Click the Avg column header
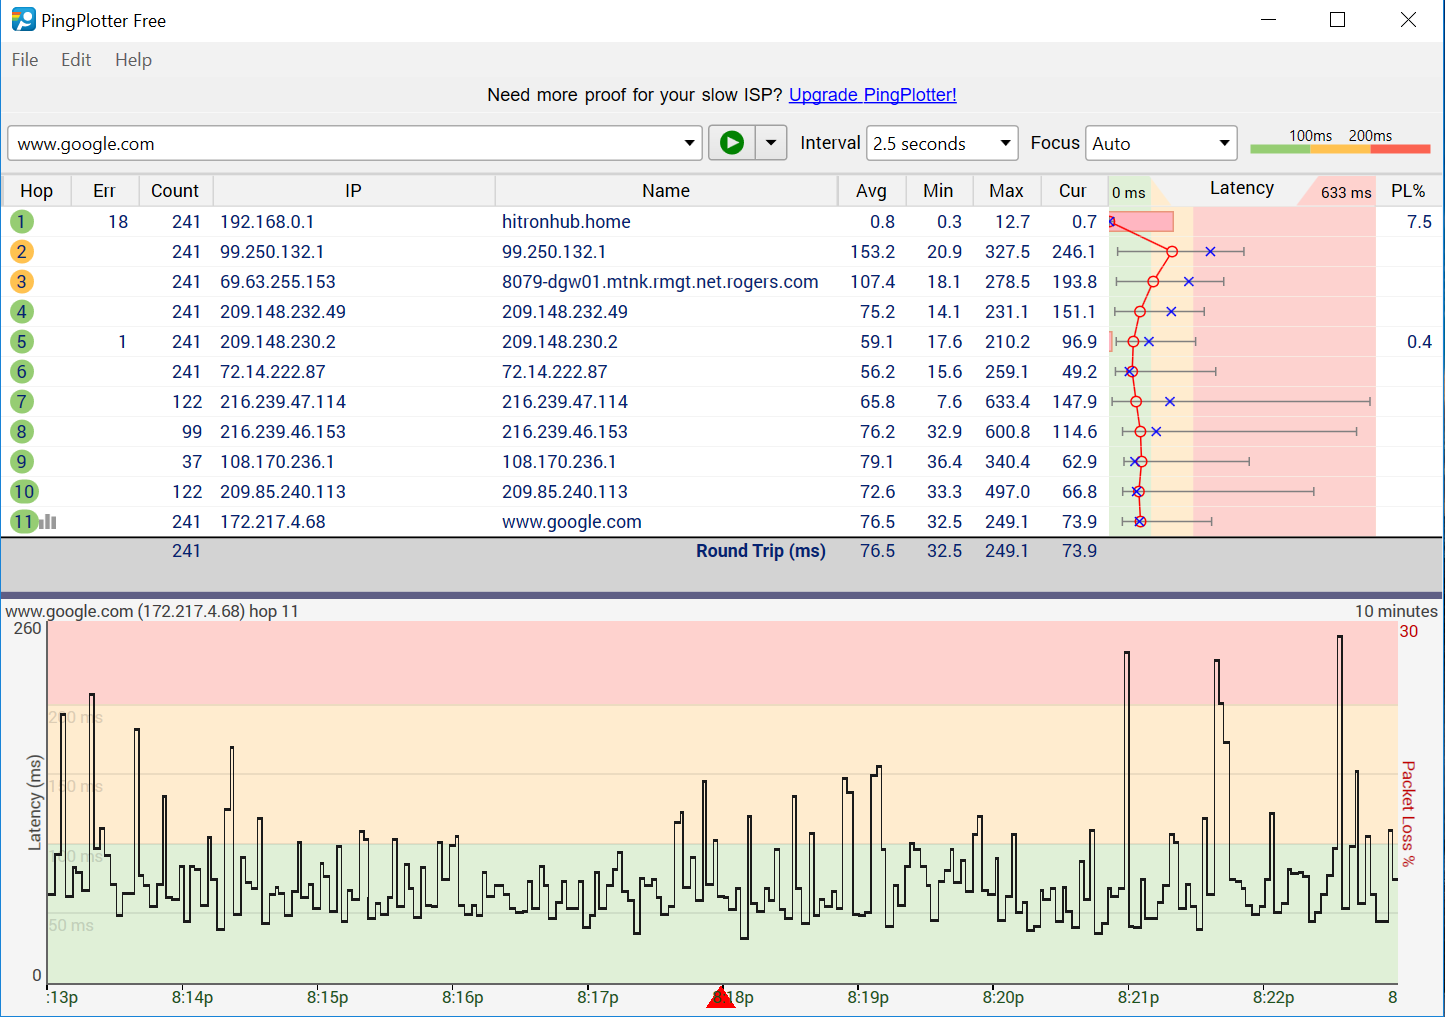The image size is (1446, 1018). (x=871, y=191)
